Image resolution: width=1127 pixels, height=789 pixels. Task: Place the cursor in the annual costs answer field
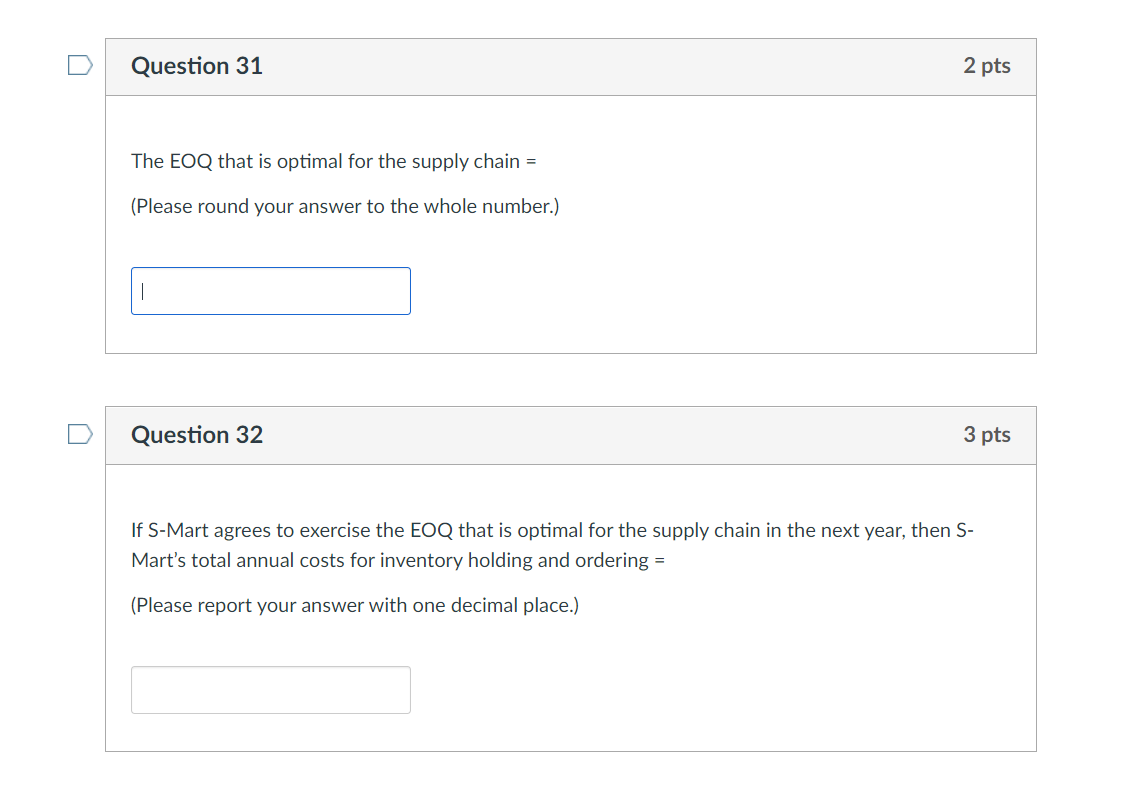tap(270, 689)
